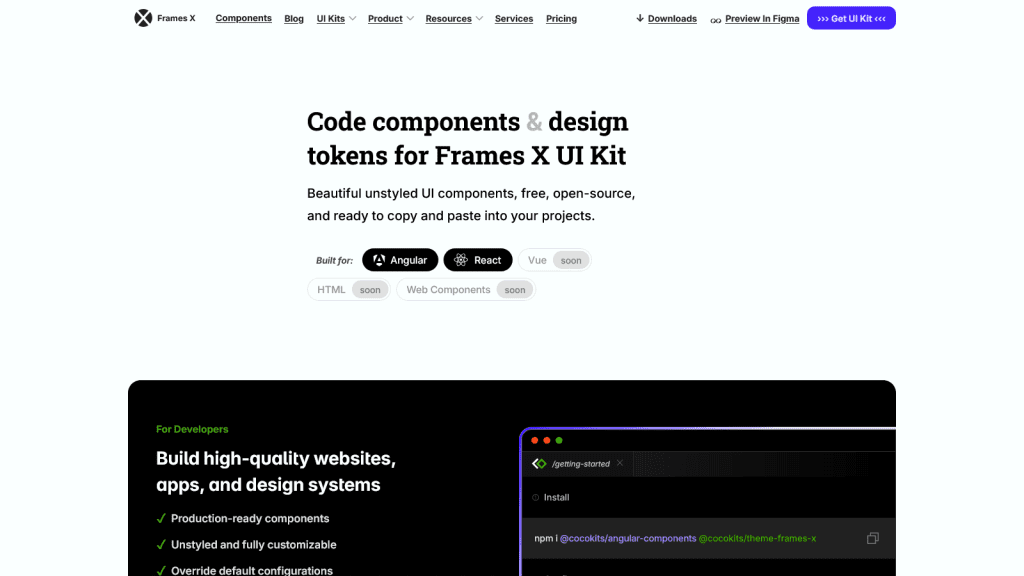The height and width of the screenshot is (576, 1024).
Task: Switch to the getting-started tab
Action: coord(580,464)
